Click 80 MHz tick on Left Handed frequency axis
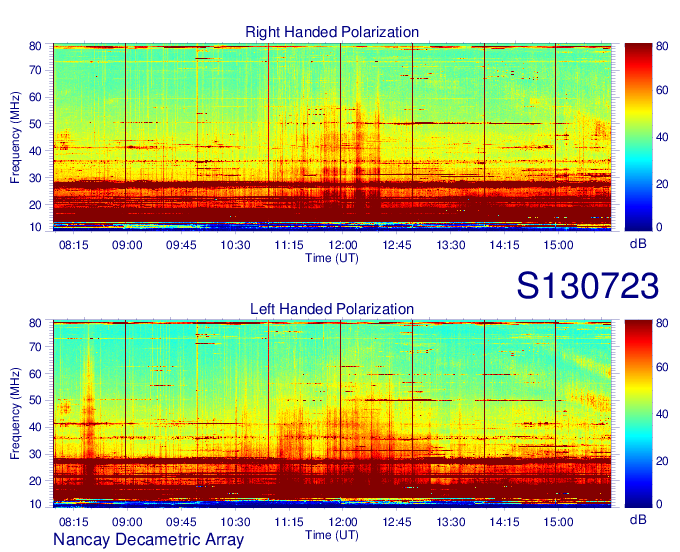680x552 pixels. click(35, 323)
